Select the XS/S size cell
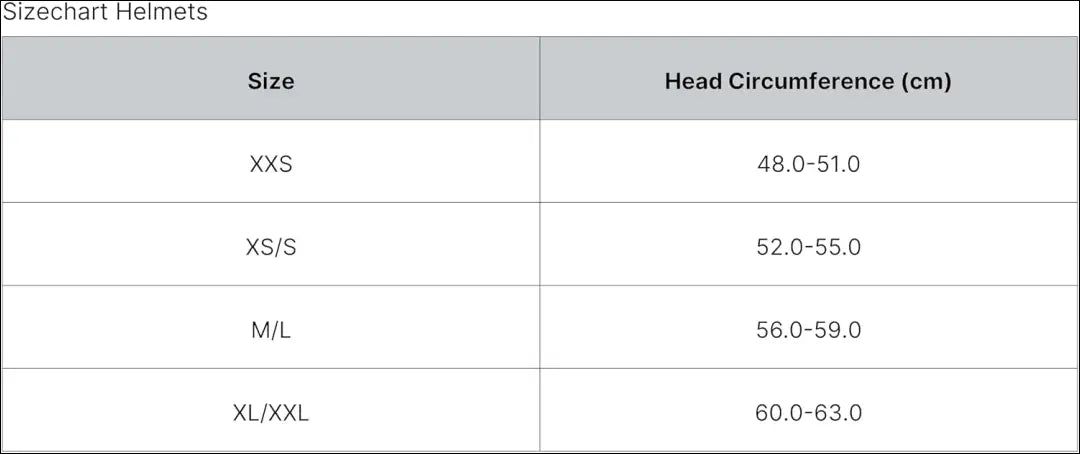The image size is (1080, 454). click(x=271, y=247)
